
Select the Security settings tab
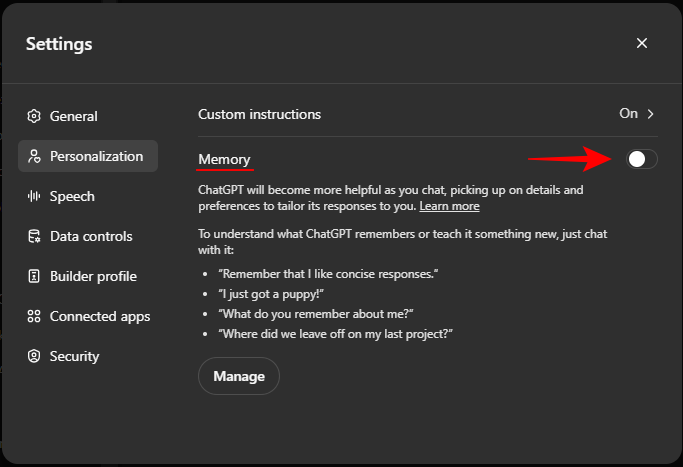click(74, 356)
